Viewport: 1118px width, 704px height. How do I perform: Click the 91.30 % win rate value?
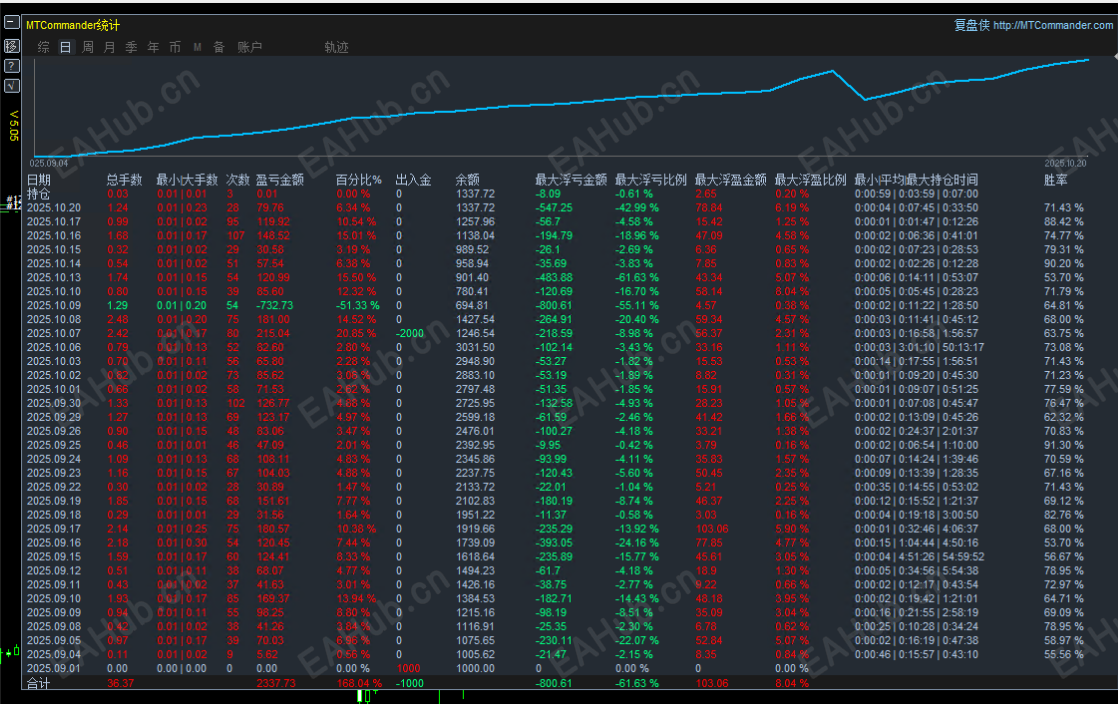coord(1064,445)
